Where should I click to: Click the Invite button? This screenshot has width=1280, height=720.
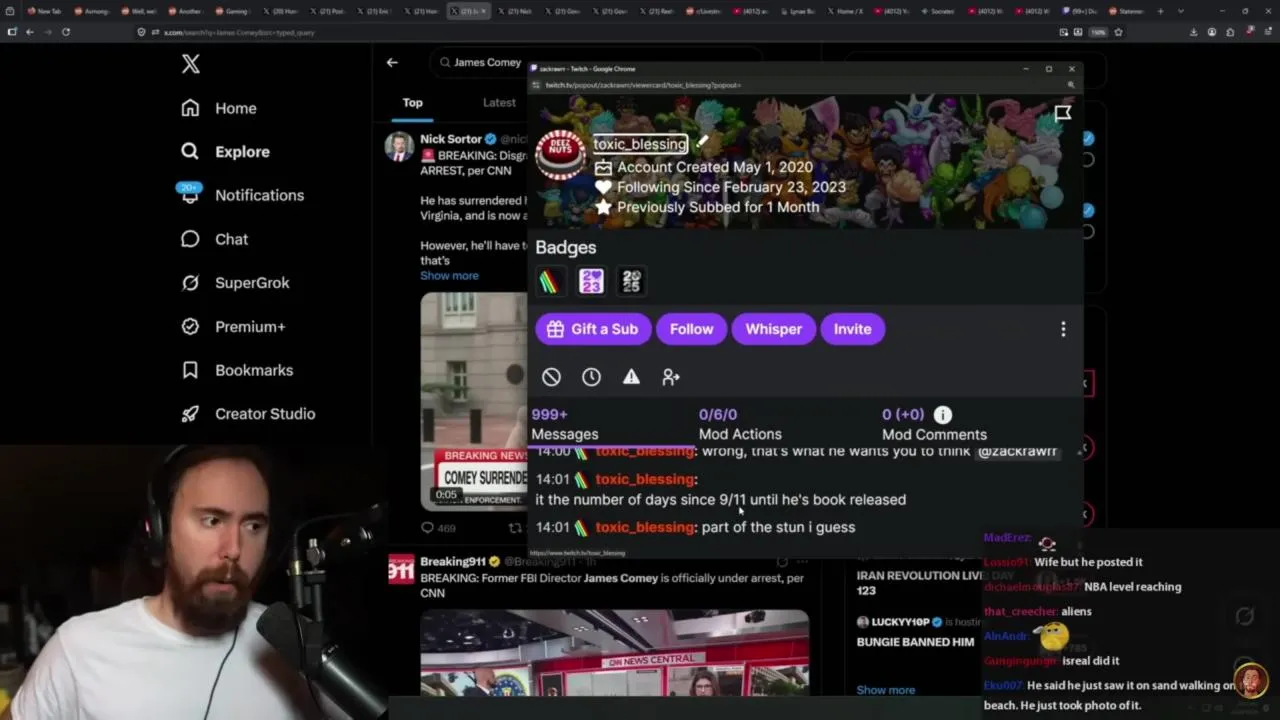pyautogui.click(x=853, y=329)
